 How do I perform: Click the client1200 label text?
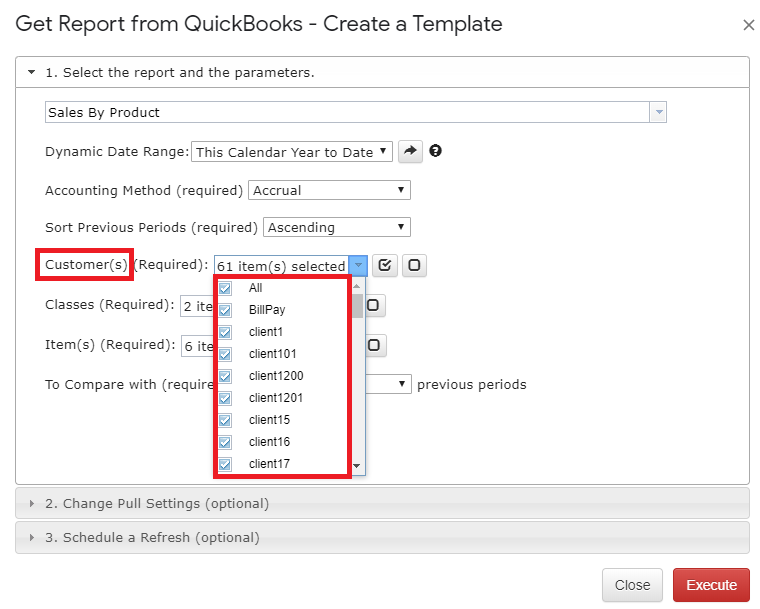point(276,376)
